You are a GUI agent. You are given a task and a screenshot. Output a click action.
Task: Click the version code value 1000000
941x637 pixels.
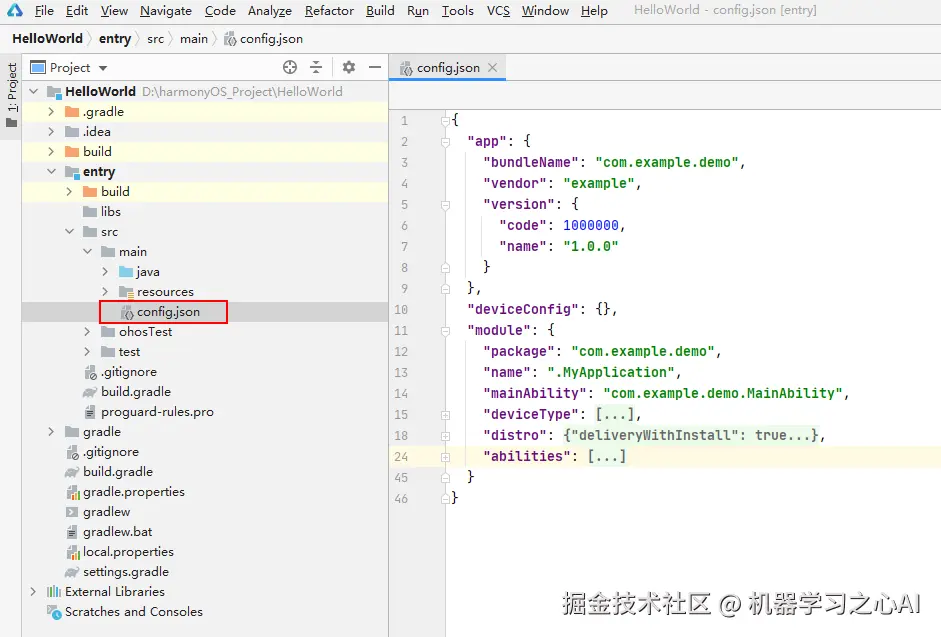tap(591, 225)
